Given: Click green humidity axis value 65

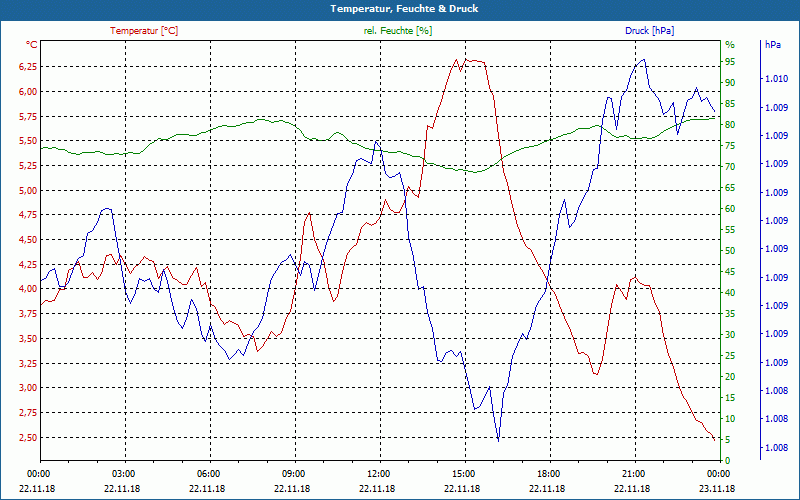Looking at the screenshot, I should coord(730,188).
